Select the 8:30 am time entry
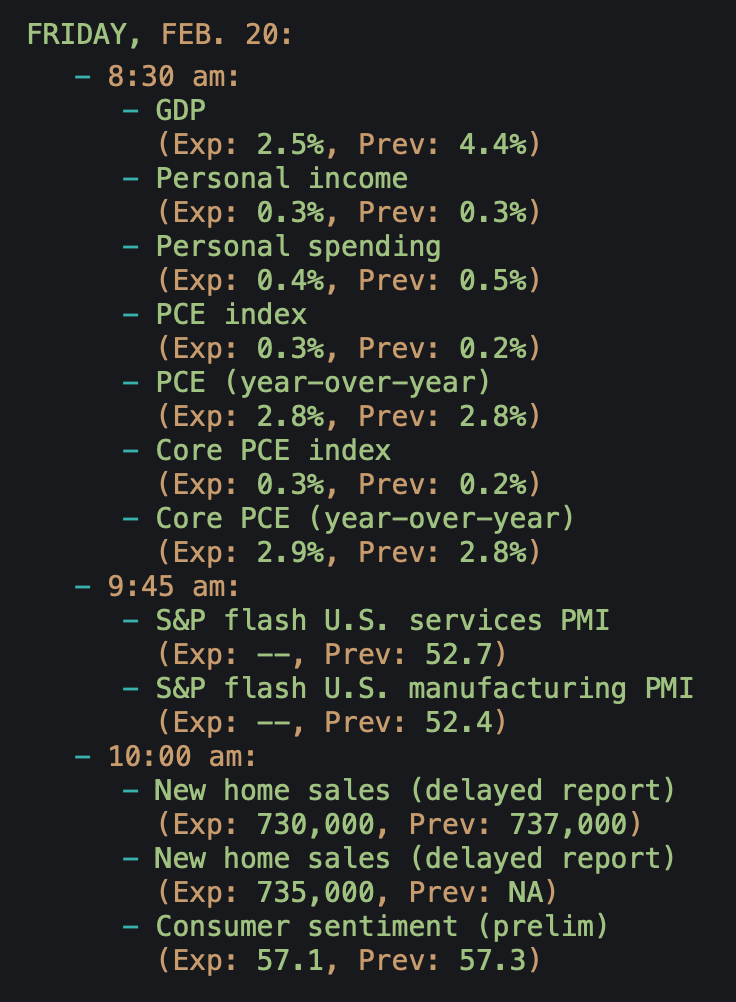The image size is (736, 1002). [x=173, y=77]
